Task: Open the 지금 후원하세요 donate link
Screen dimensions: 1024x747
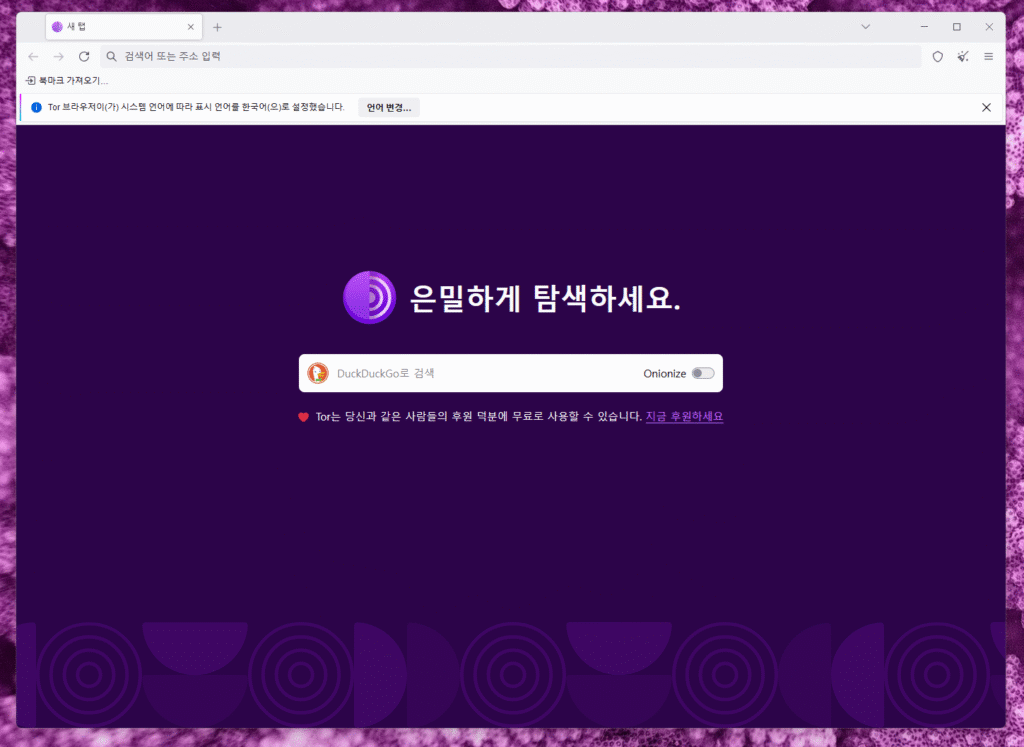Action: 684,417
